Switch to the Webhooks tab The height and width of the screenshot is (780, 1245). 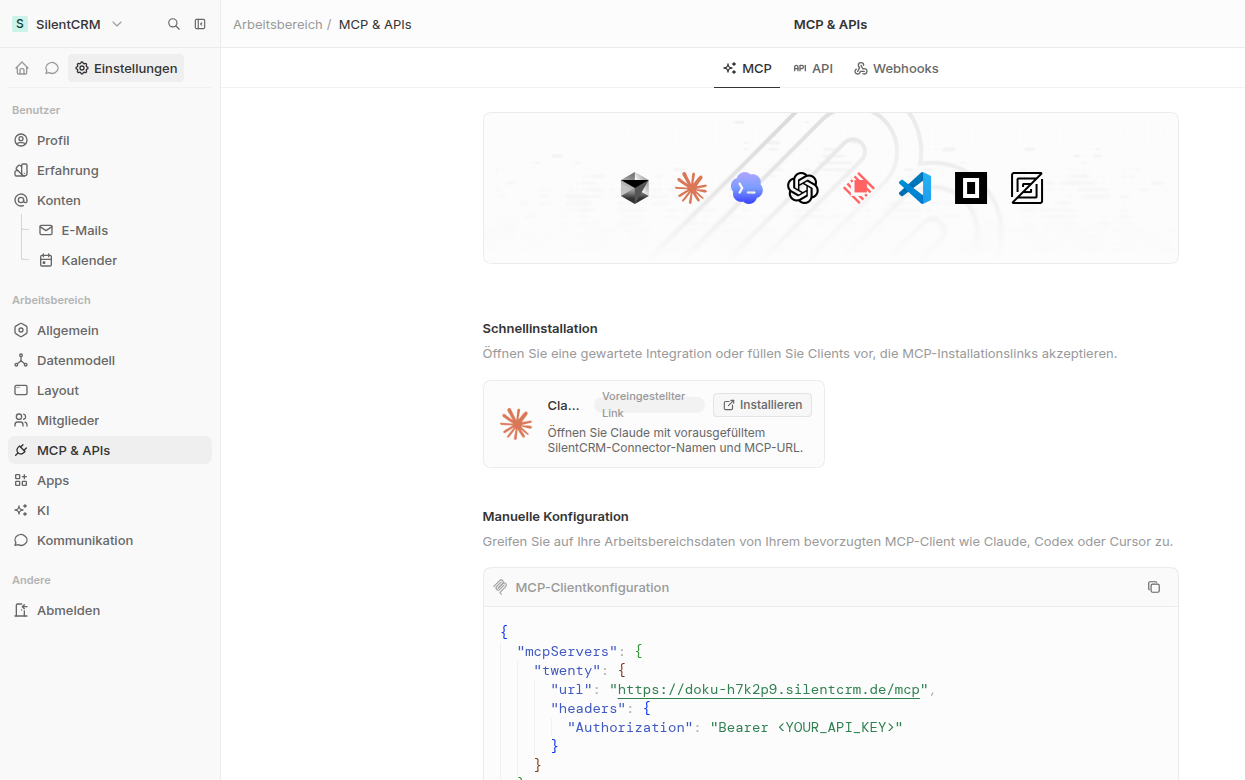point(896,68)
